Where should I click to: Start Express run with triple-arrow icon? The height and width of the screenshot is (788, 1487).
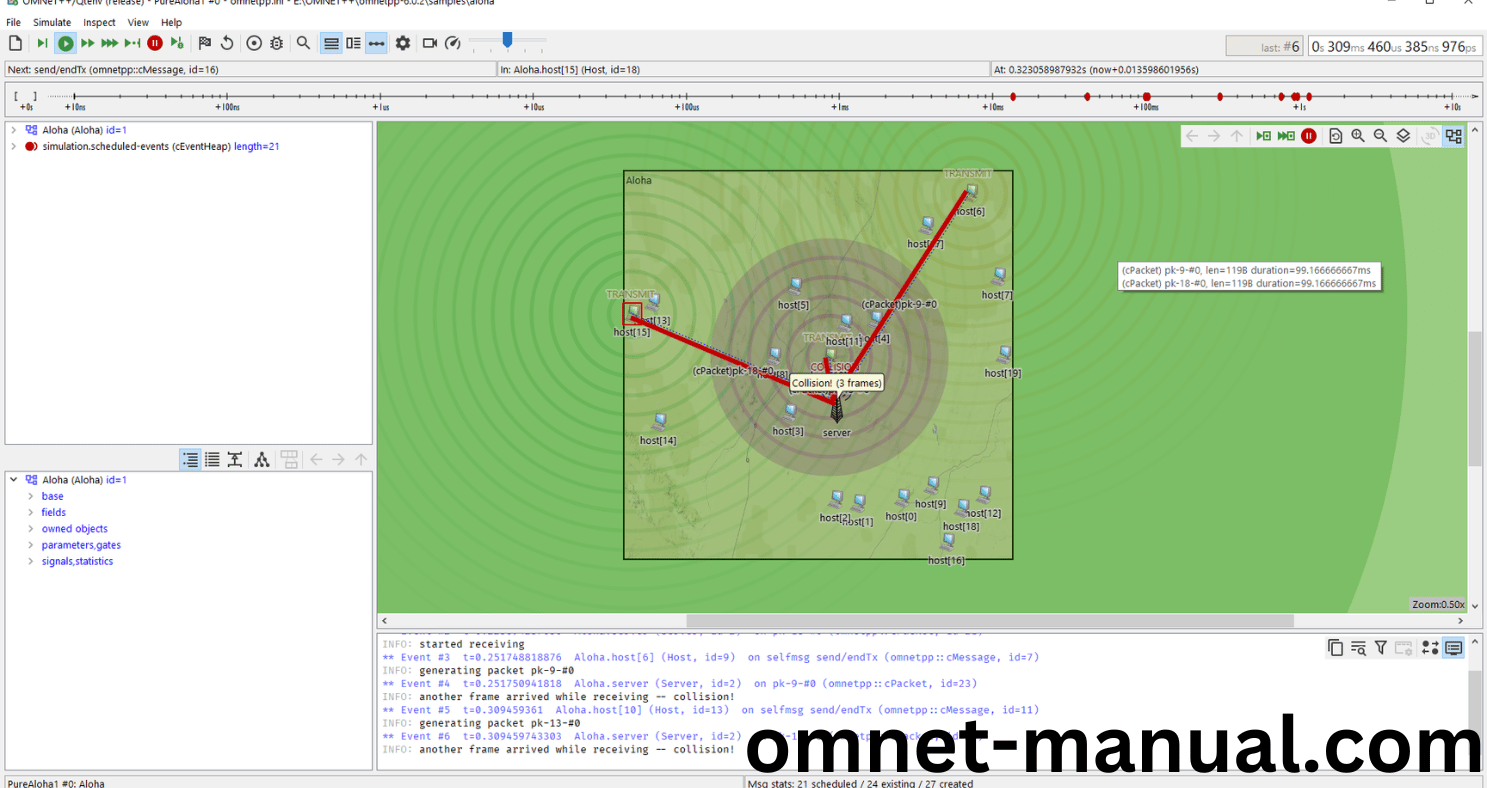point(110,43)
